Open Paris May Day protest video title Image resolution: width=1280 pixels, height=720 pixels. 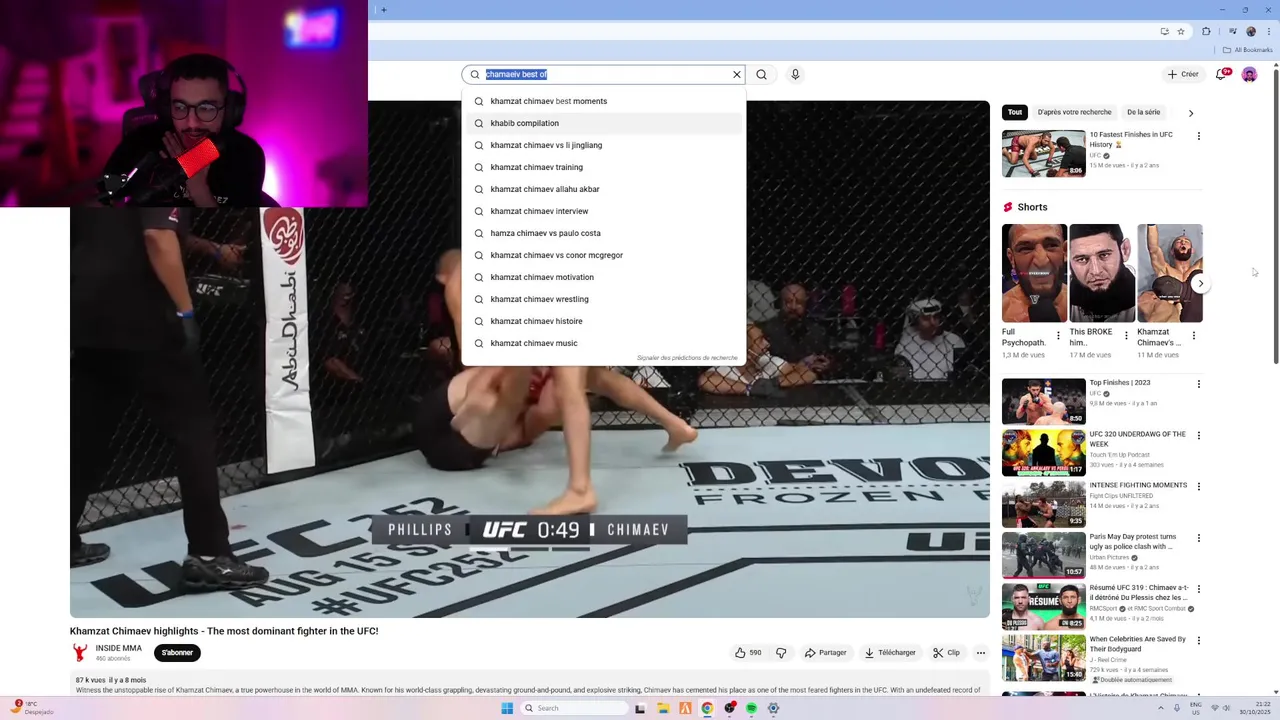[1133, 542]
